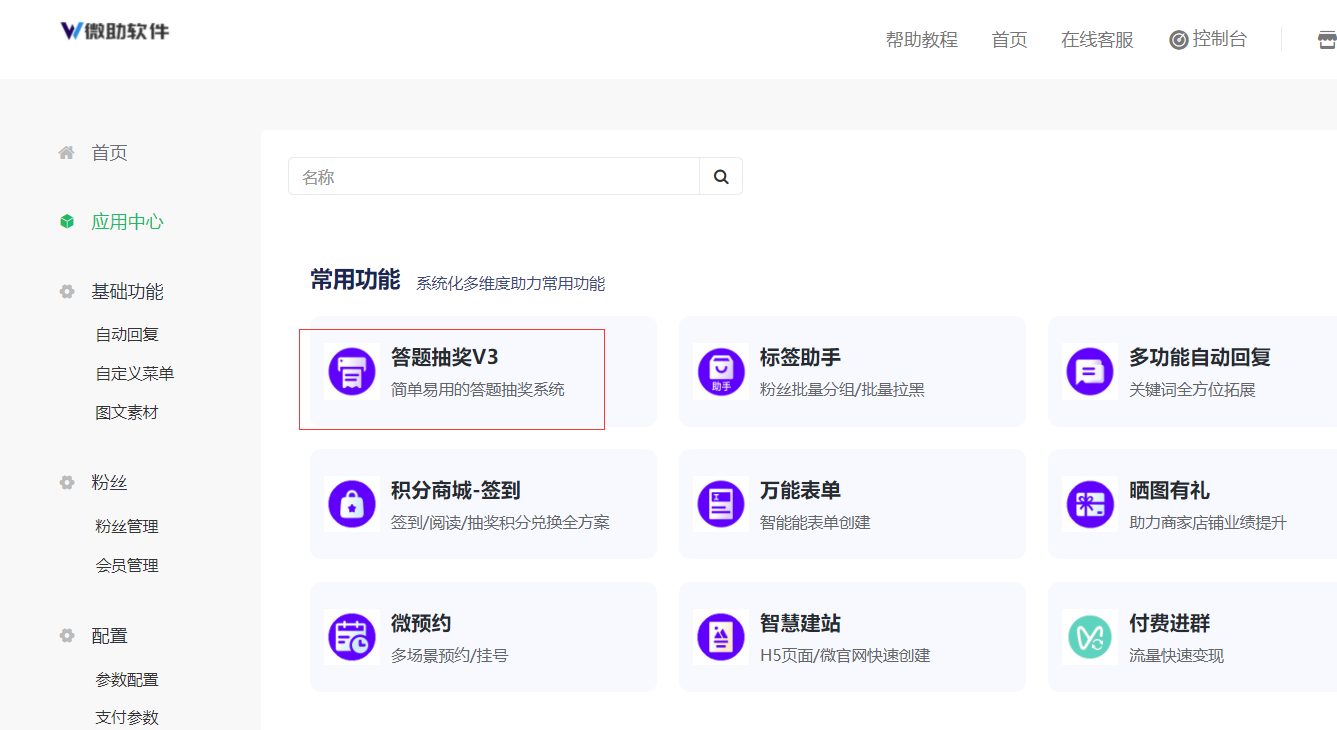
Task: Expand the 基础功能 sidebar section
Action: 127,292
